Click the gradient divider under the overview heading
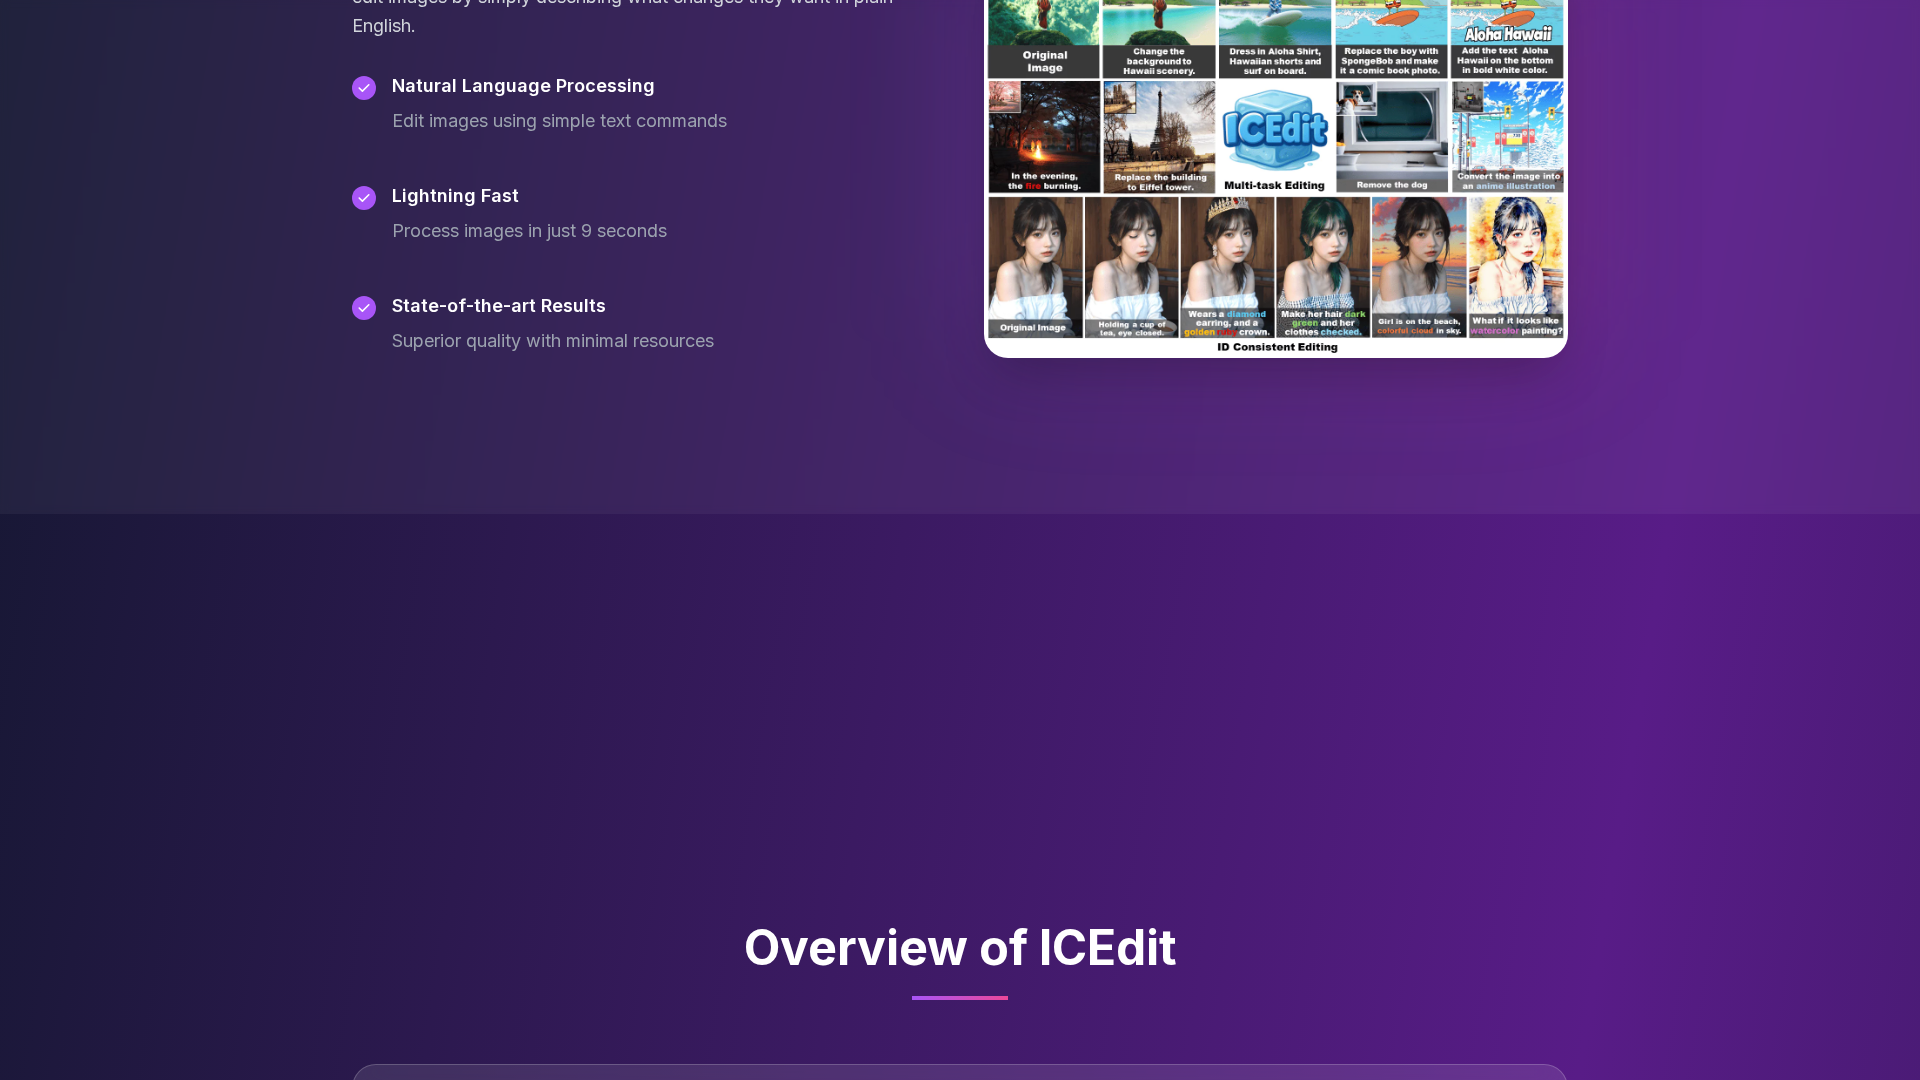This screenshot has width=1920, height=1080. click(959, 998)
